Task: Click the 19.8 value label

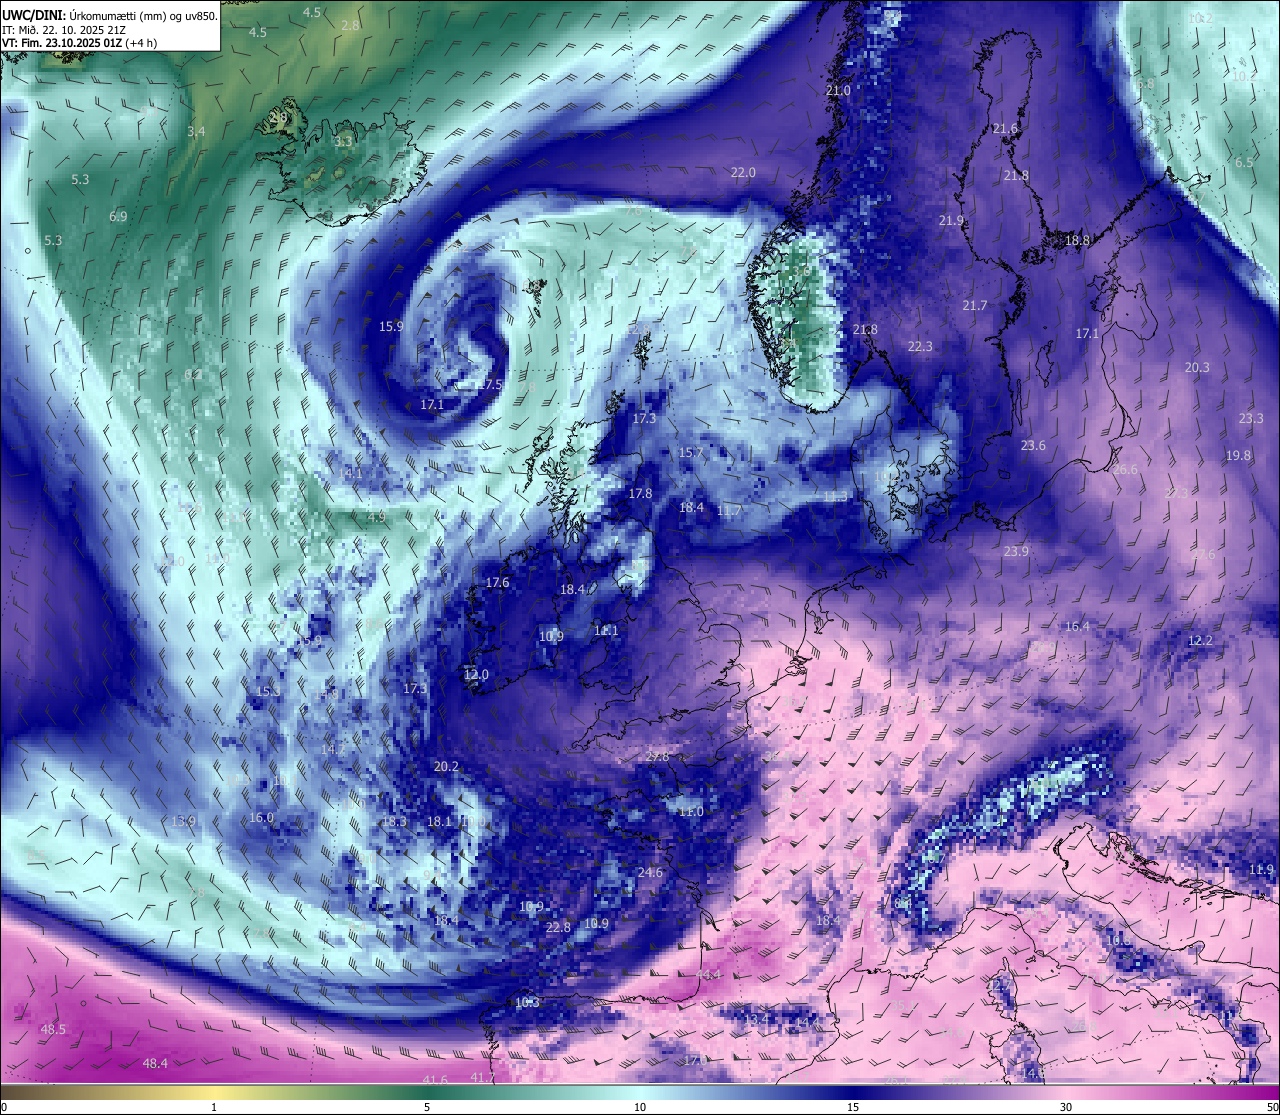Action: click(1238, 455)
